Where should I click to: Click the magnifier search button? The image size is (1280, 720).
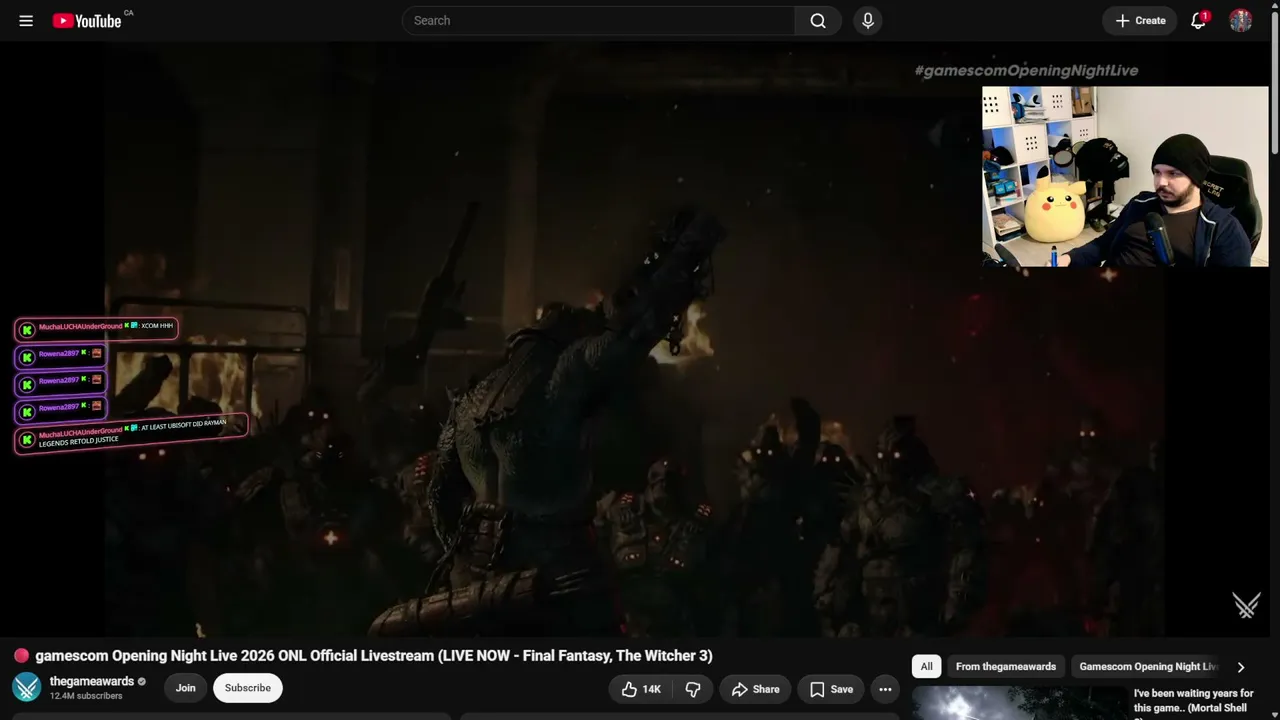[x=818, y=20]
